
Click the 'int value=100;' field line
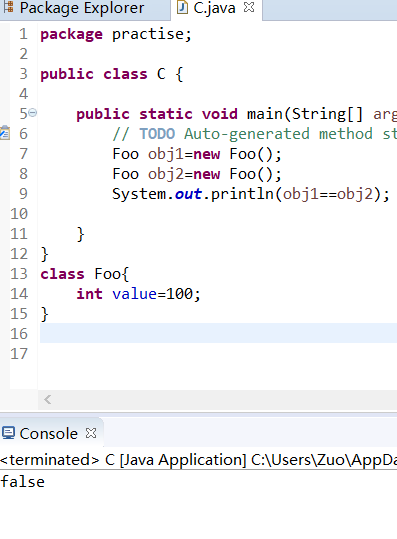138,294
